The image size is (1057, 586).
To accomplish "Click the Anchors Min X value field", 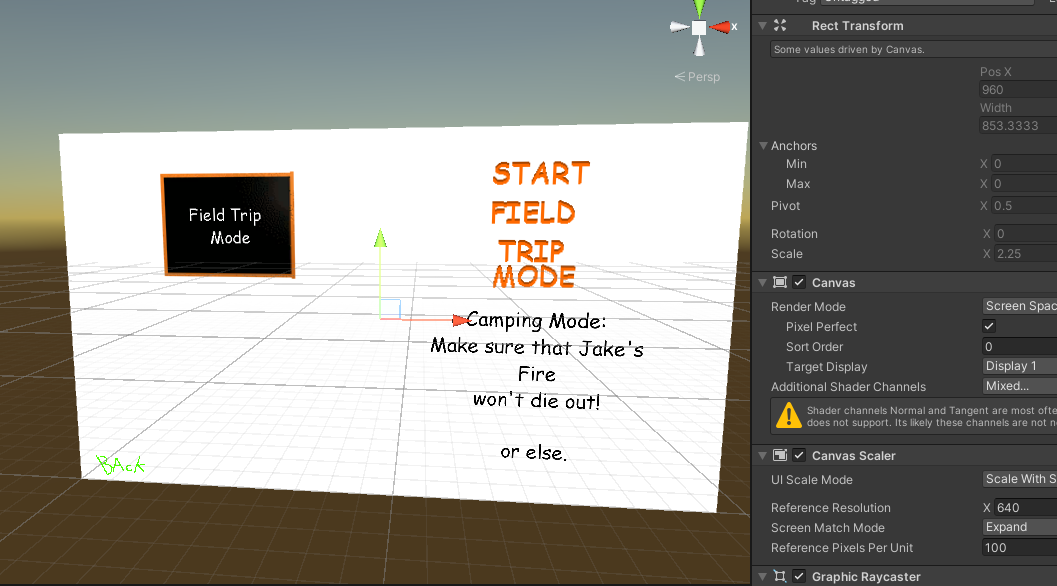I will tap(1025, 164).
